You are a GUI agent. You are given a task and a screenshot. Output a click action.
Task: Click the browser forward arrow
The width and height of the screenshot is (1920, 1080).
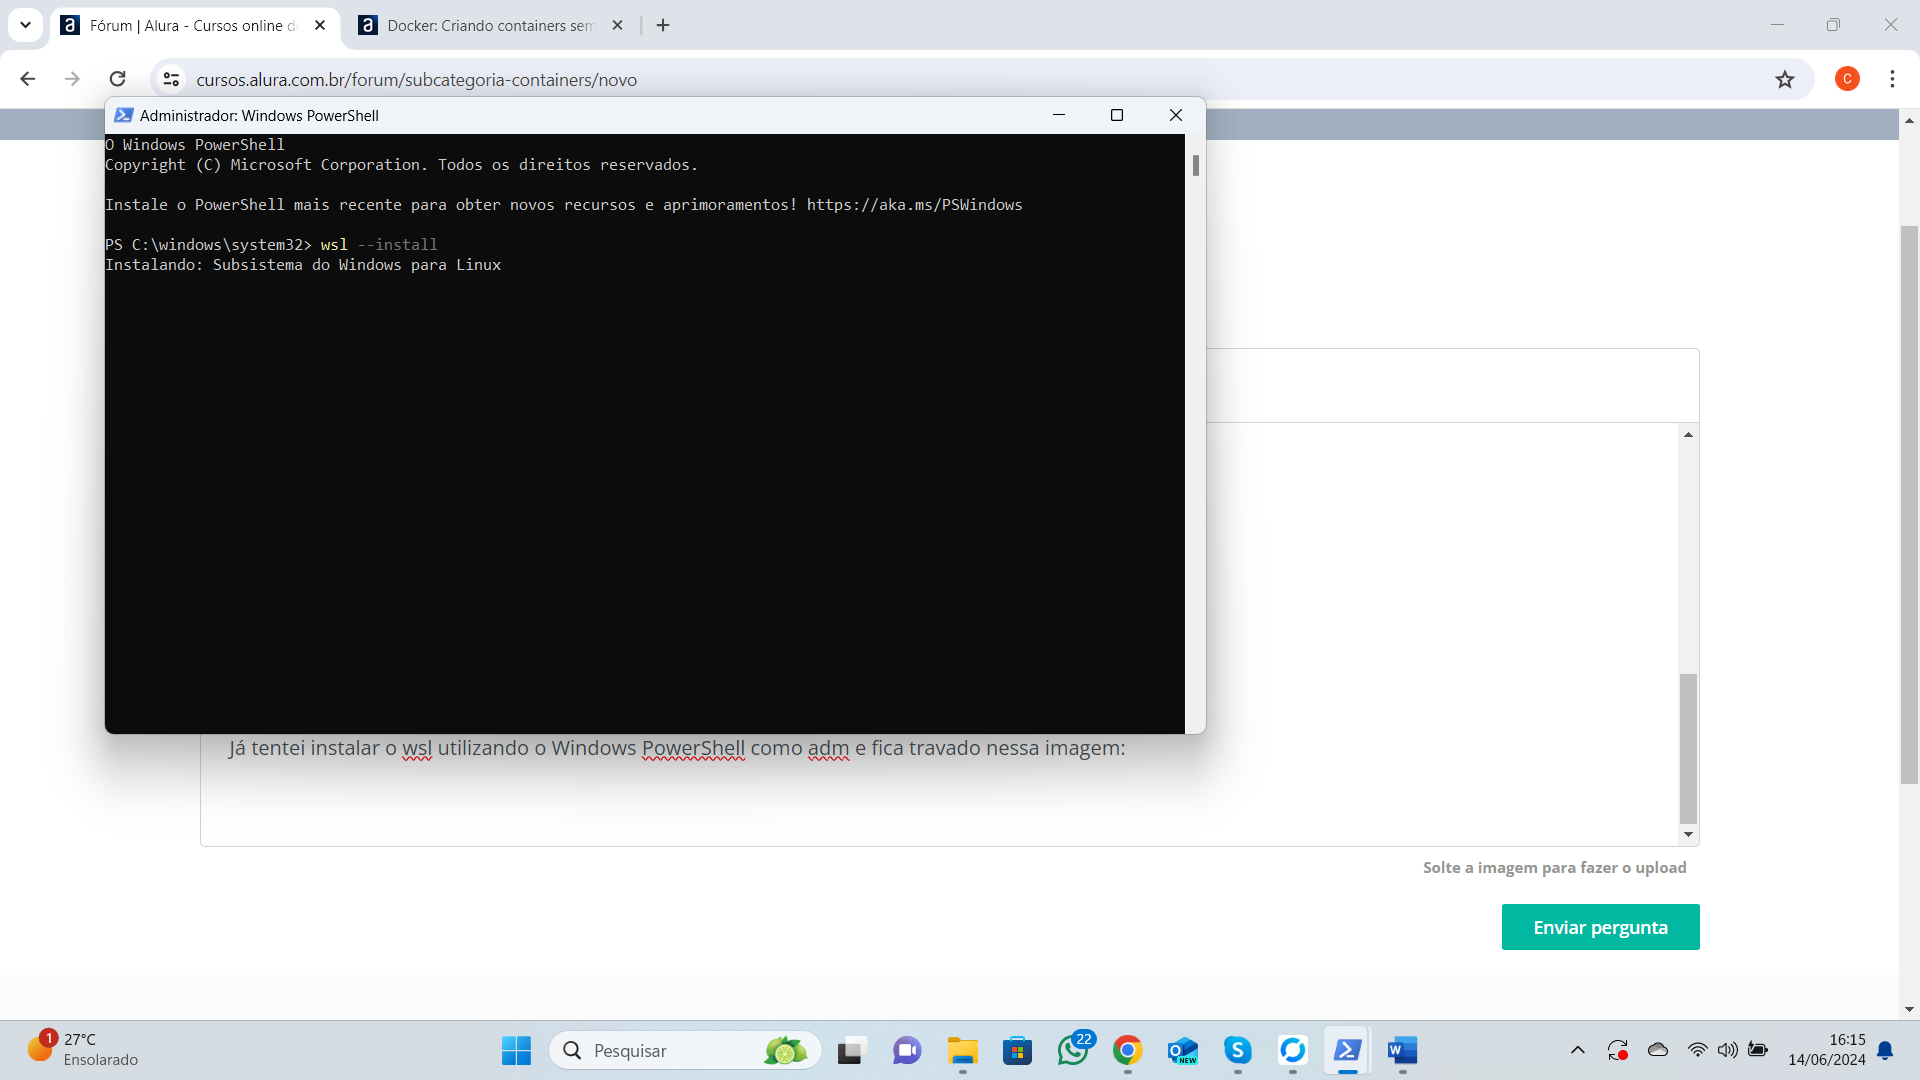point(72,79)
